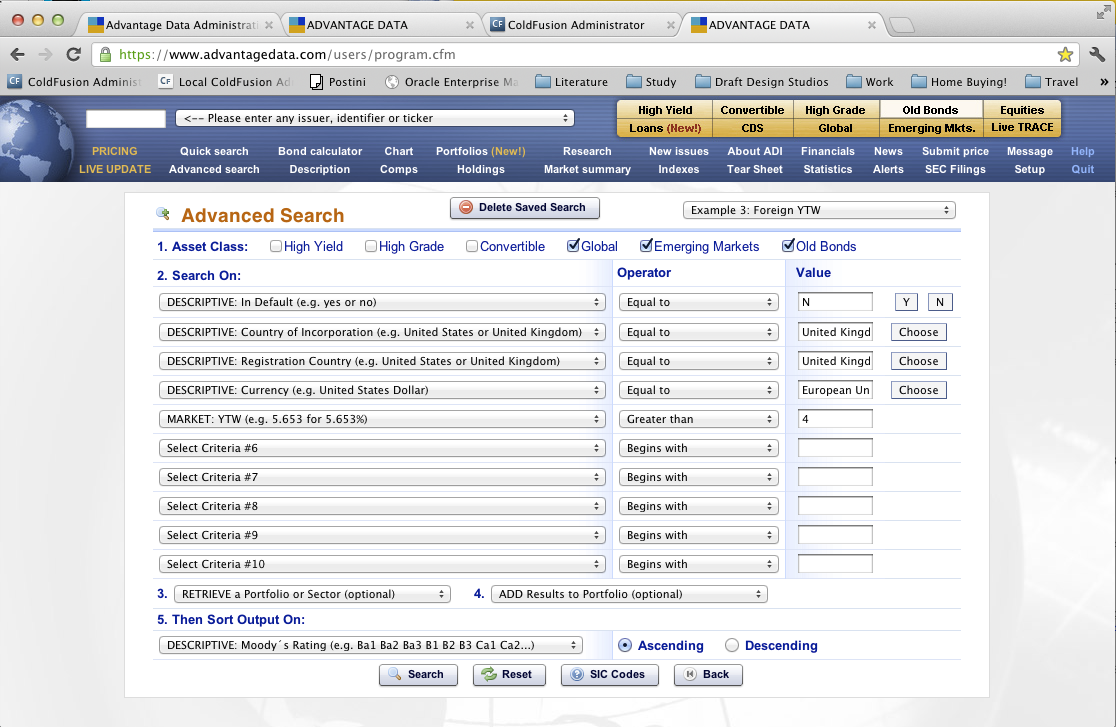Bookmark this page with the star icon

click(x=1065, y=54)
